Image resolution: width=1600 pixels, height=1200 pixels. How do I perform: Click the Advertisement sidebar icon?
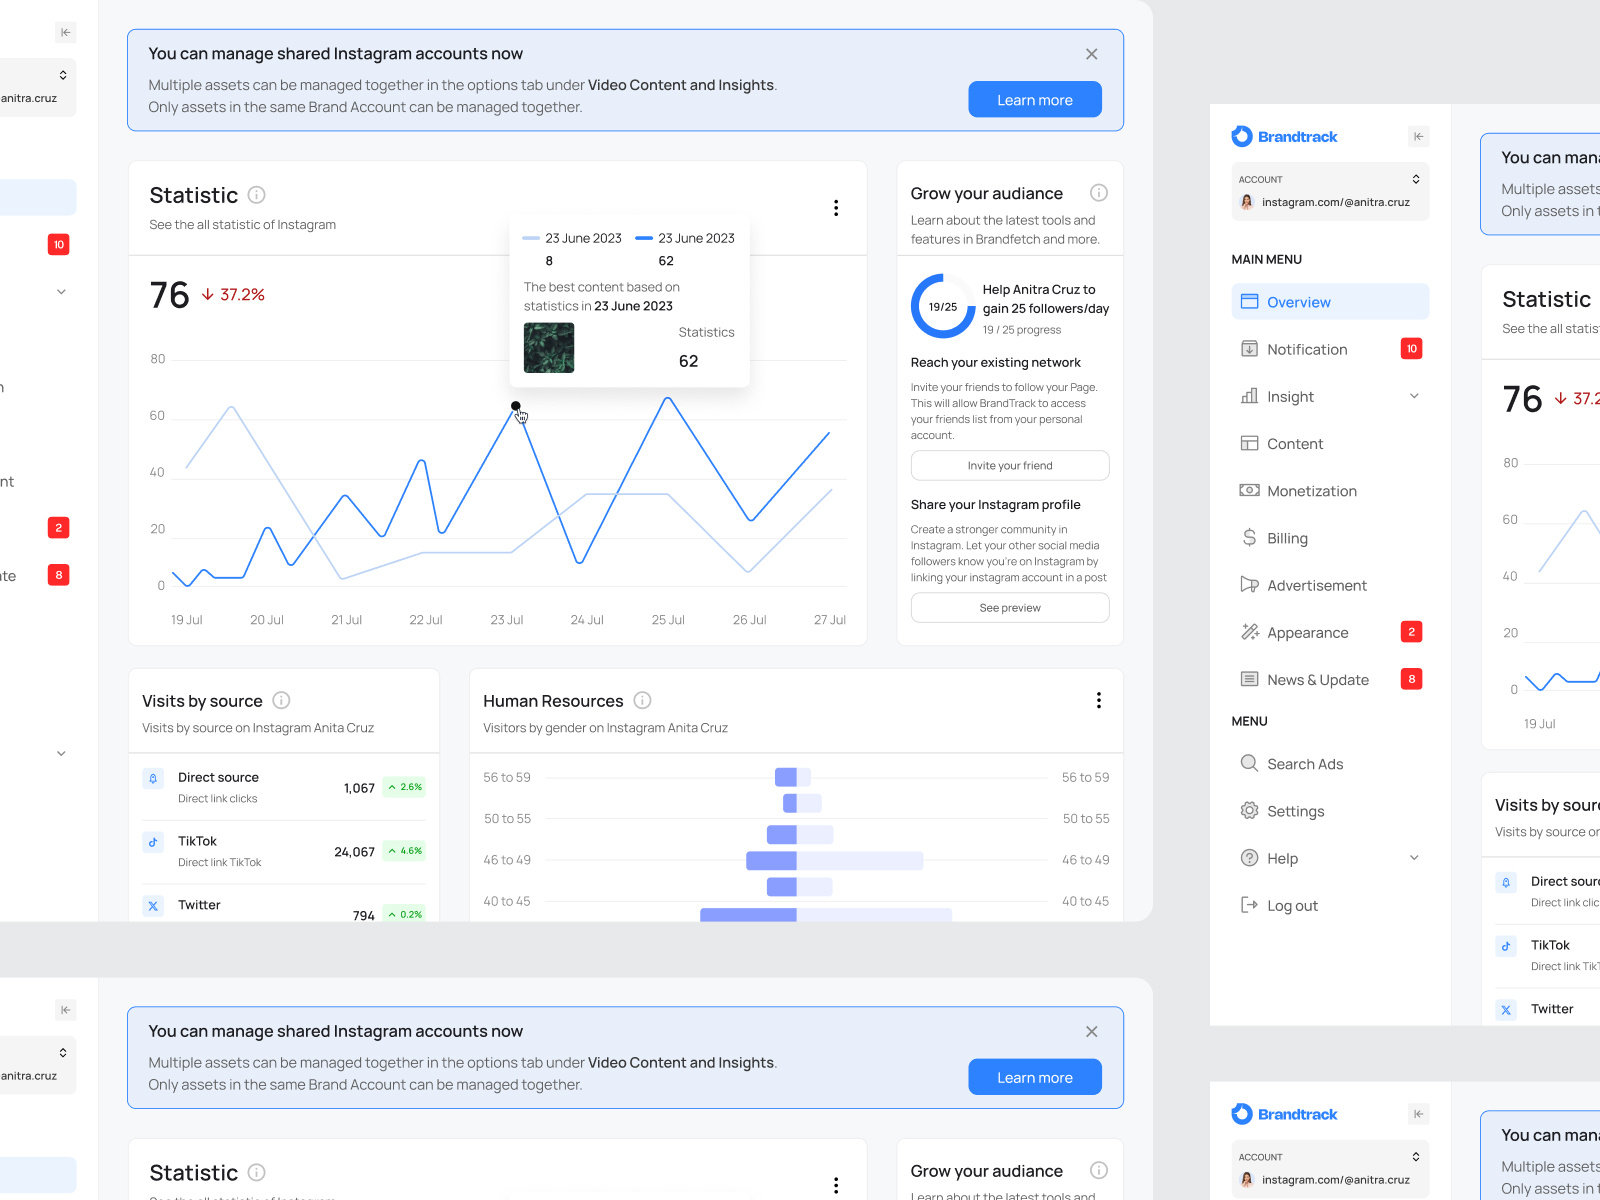(1249, 584)
